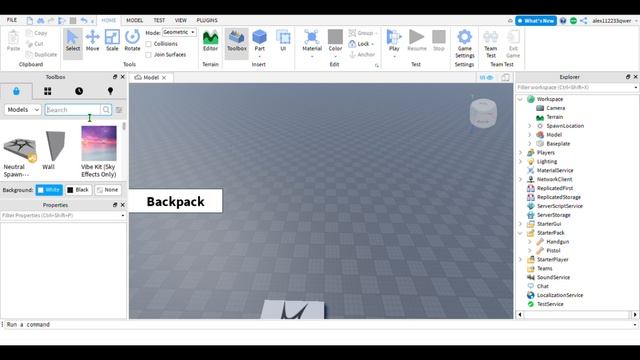Select the Neutral Spawn model thumbnail
Viewport: 640px width, 360px height.
pyautogui.click(x=19, y=148)
